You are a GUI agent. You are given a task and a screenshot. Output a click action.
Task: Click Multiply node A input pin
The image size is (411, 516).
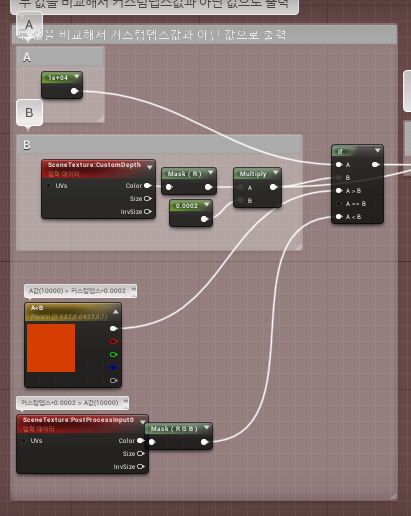pos(241,187)
